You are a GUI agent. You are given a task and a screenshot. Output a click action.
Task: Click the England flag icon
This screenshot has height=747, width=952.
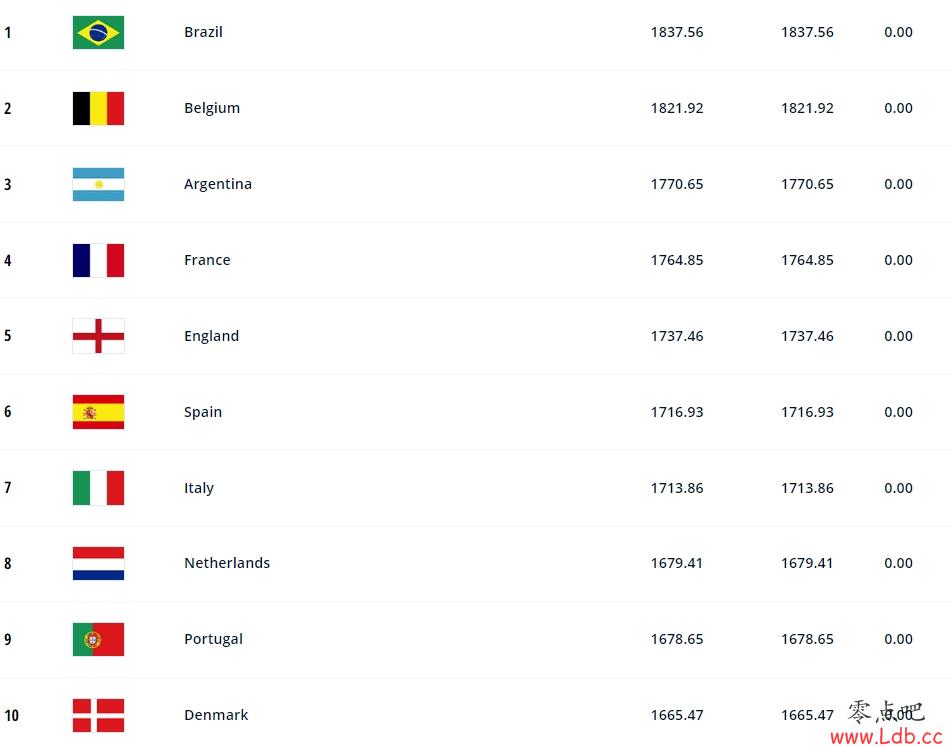point(98,336)
